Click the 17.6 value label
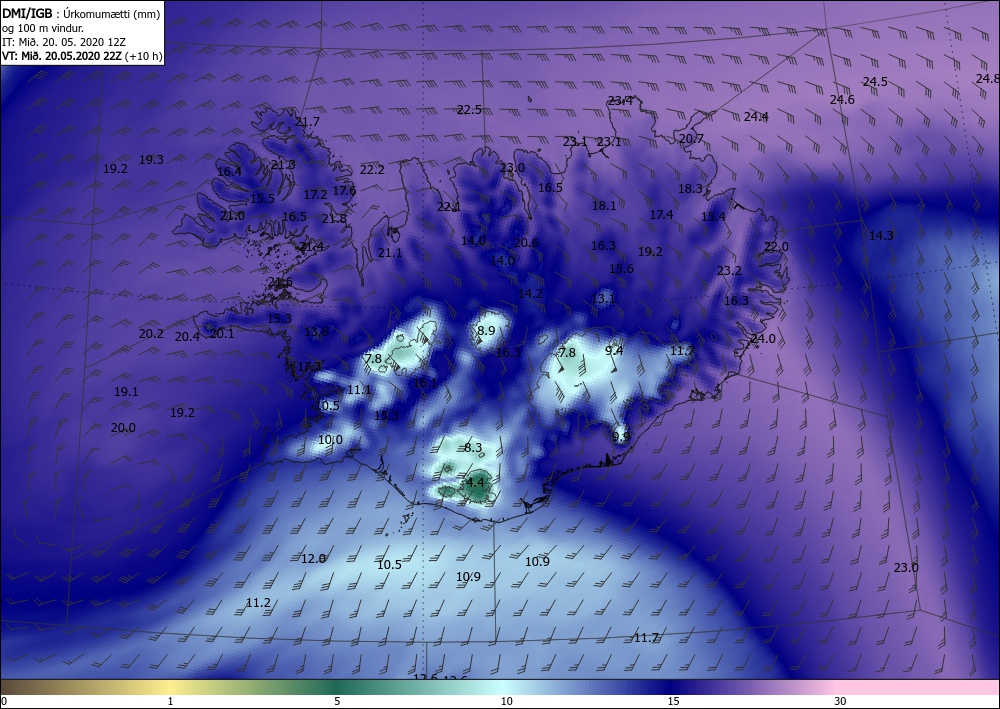 pyautogui.click(x=344, y=190)
